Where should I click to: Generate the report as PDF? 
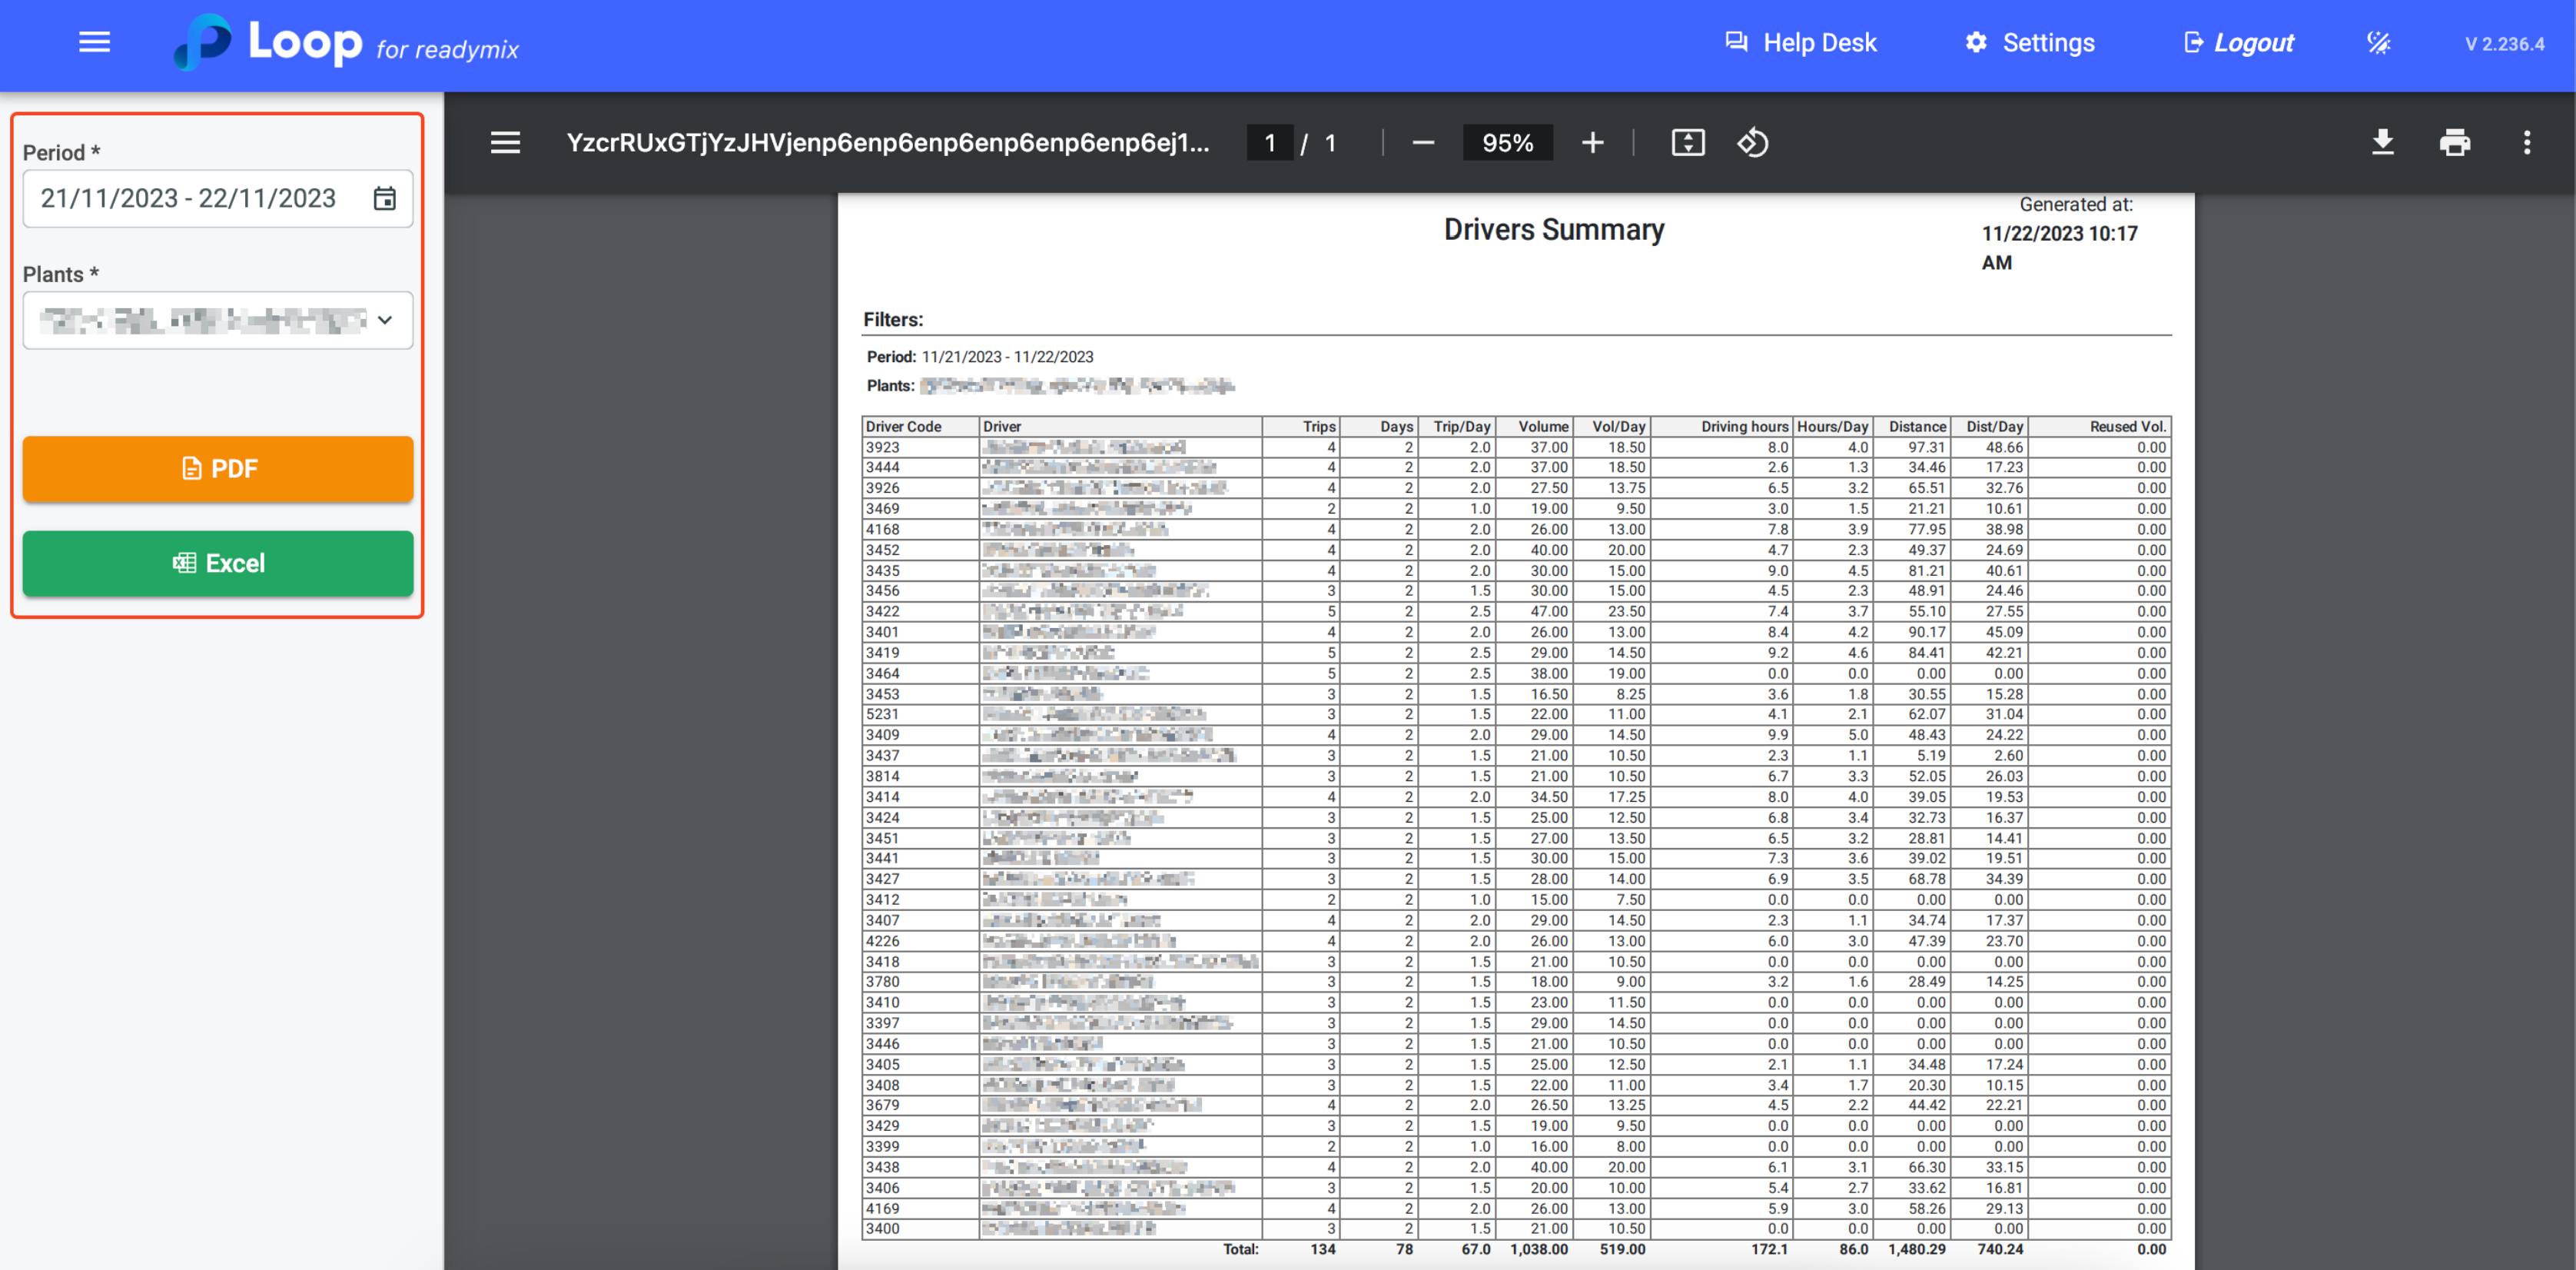point(218,468)
